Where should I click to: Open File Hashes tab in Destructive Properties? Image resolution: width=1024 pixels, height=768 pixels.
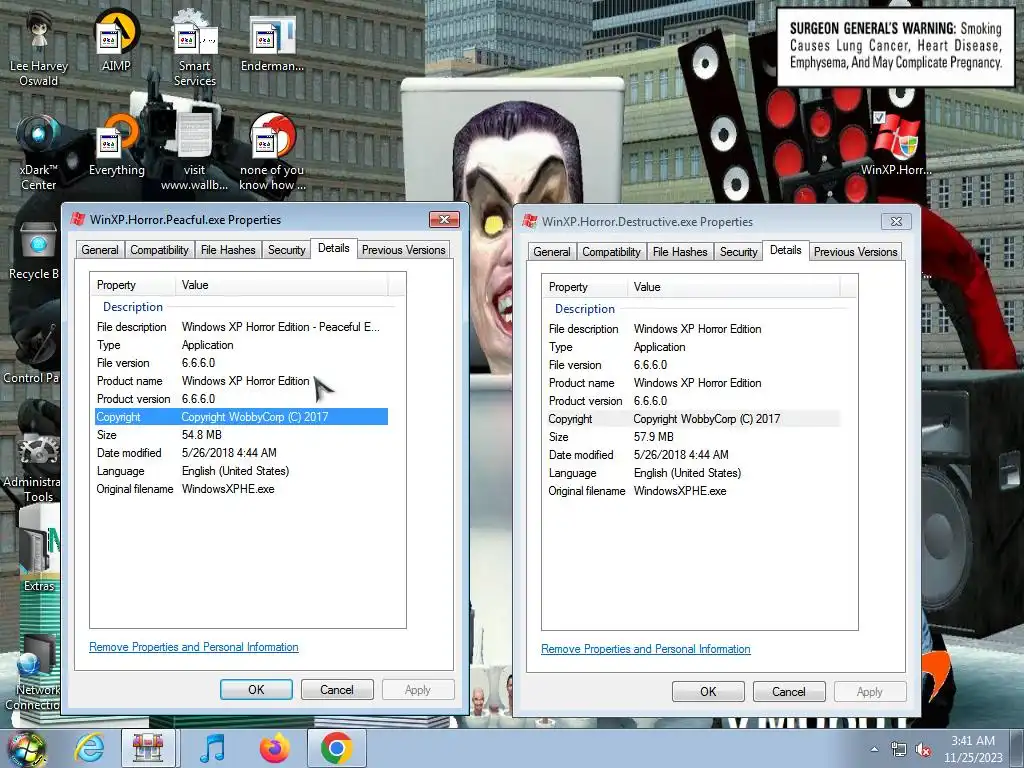pyautogui.click(x=680, y=251)
